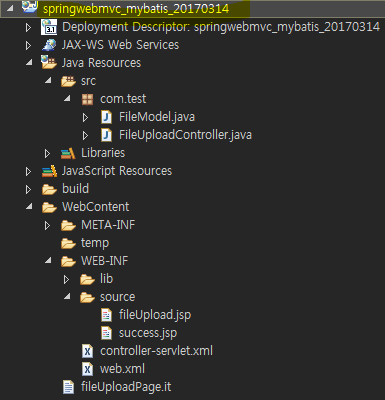Select the success.jsp file name
385x400 pixels.
[x=148, y=333]
